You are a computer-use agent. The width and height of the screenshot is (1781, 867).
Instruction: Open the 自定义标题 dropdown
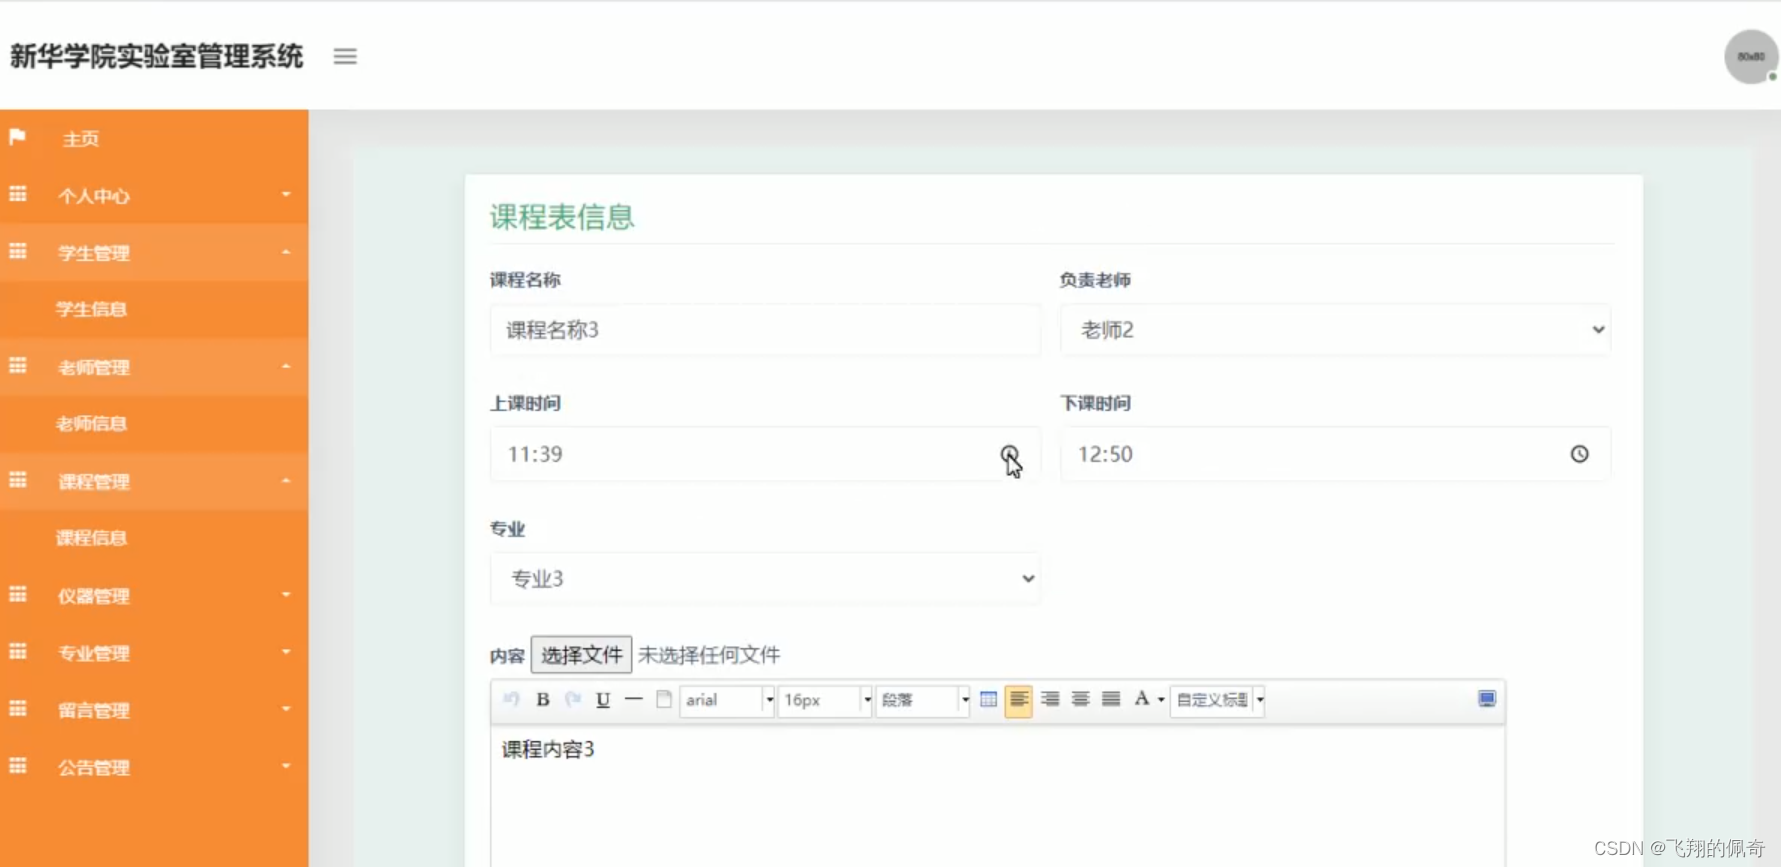[1218, 700]
